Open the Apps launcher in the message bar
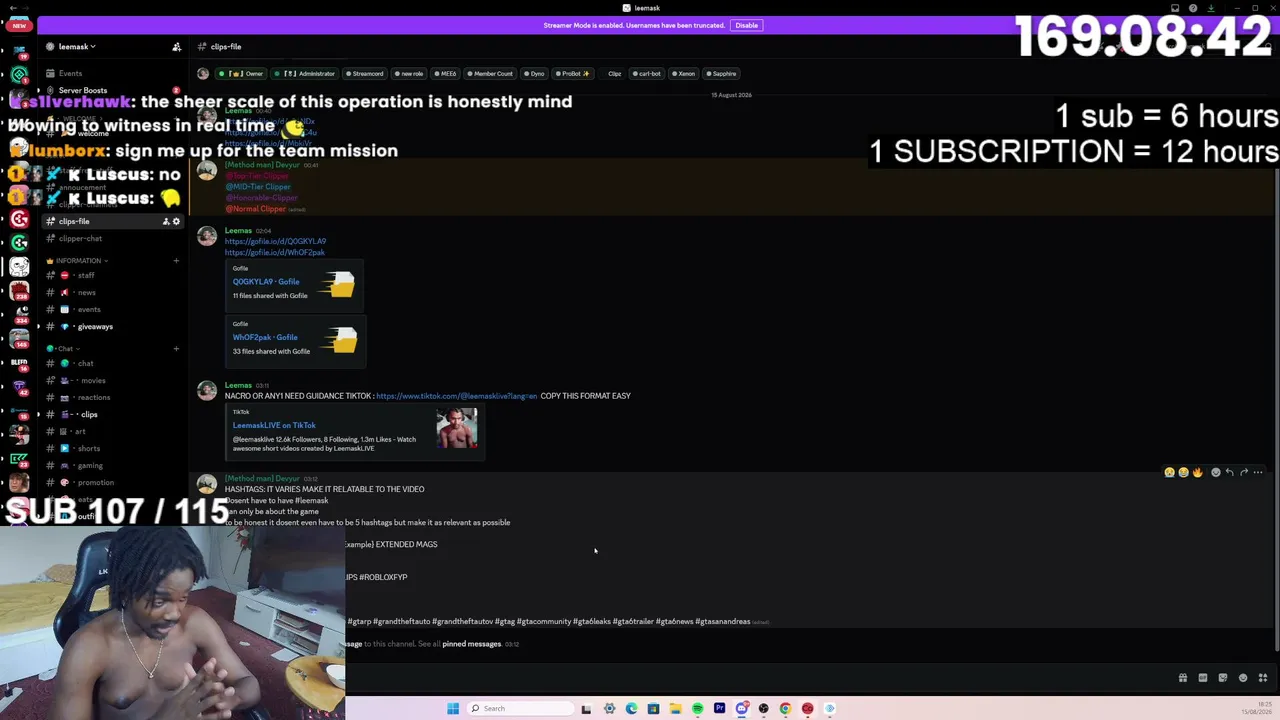 (1263, 678)
